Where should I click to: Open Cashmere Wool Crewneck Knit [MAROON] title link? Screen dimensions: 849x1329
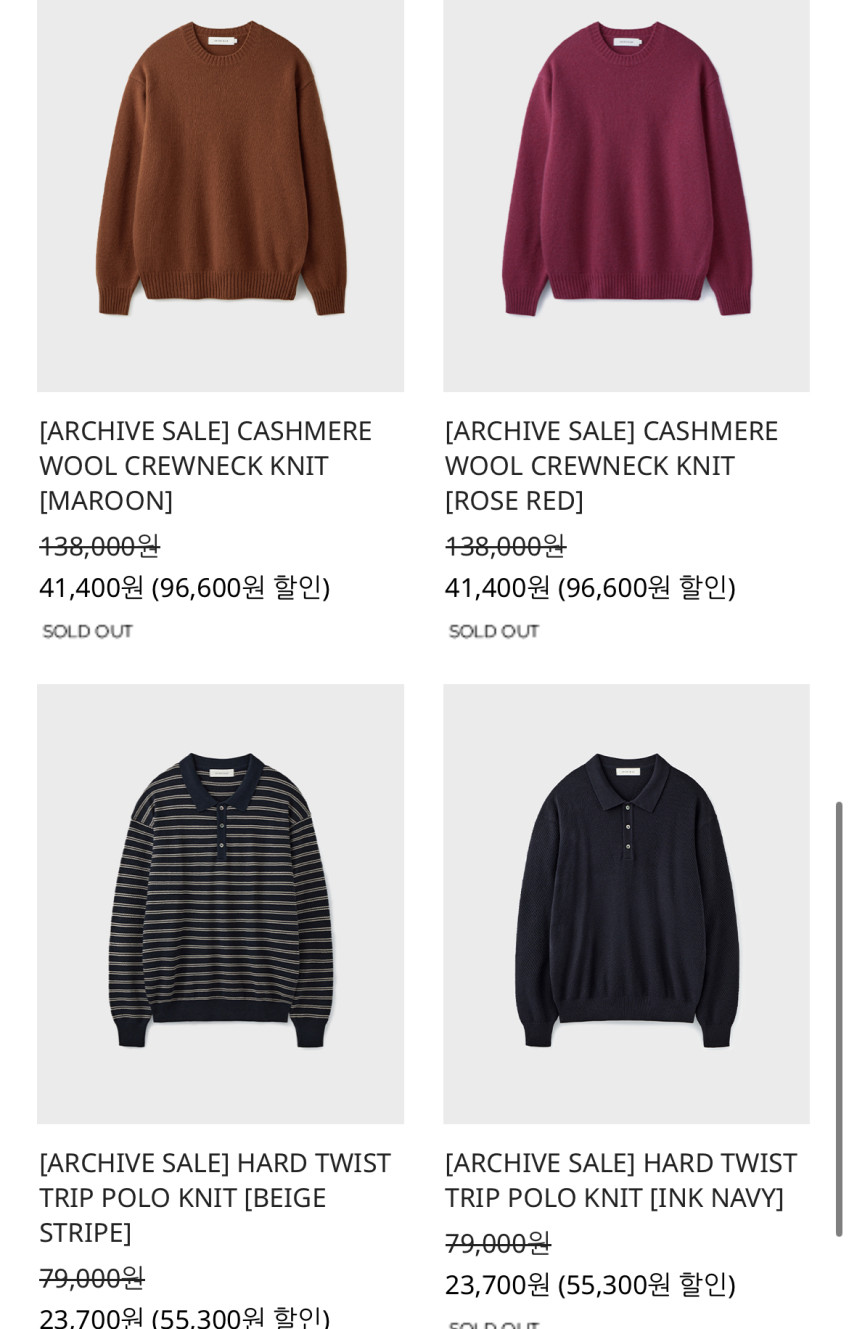206,465
